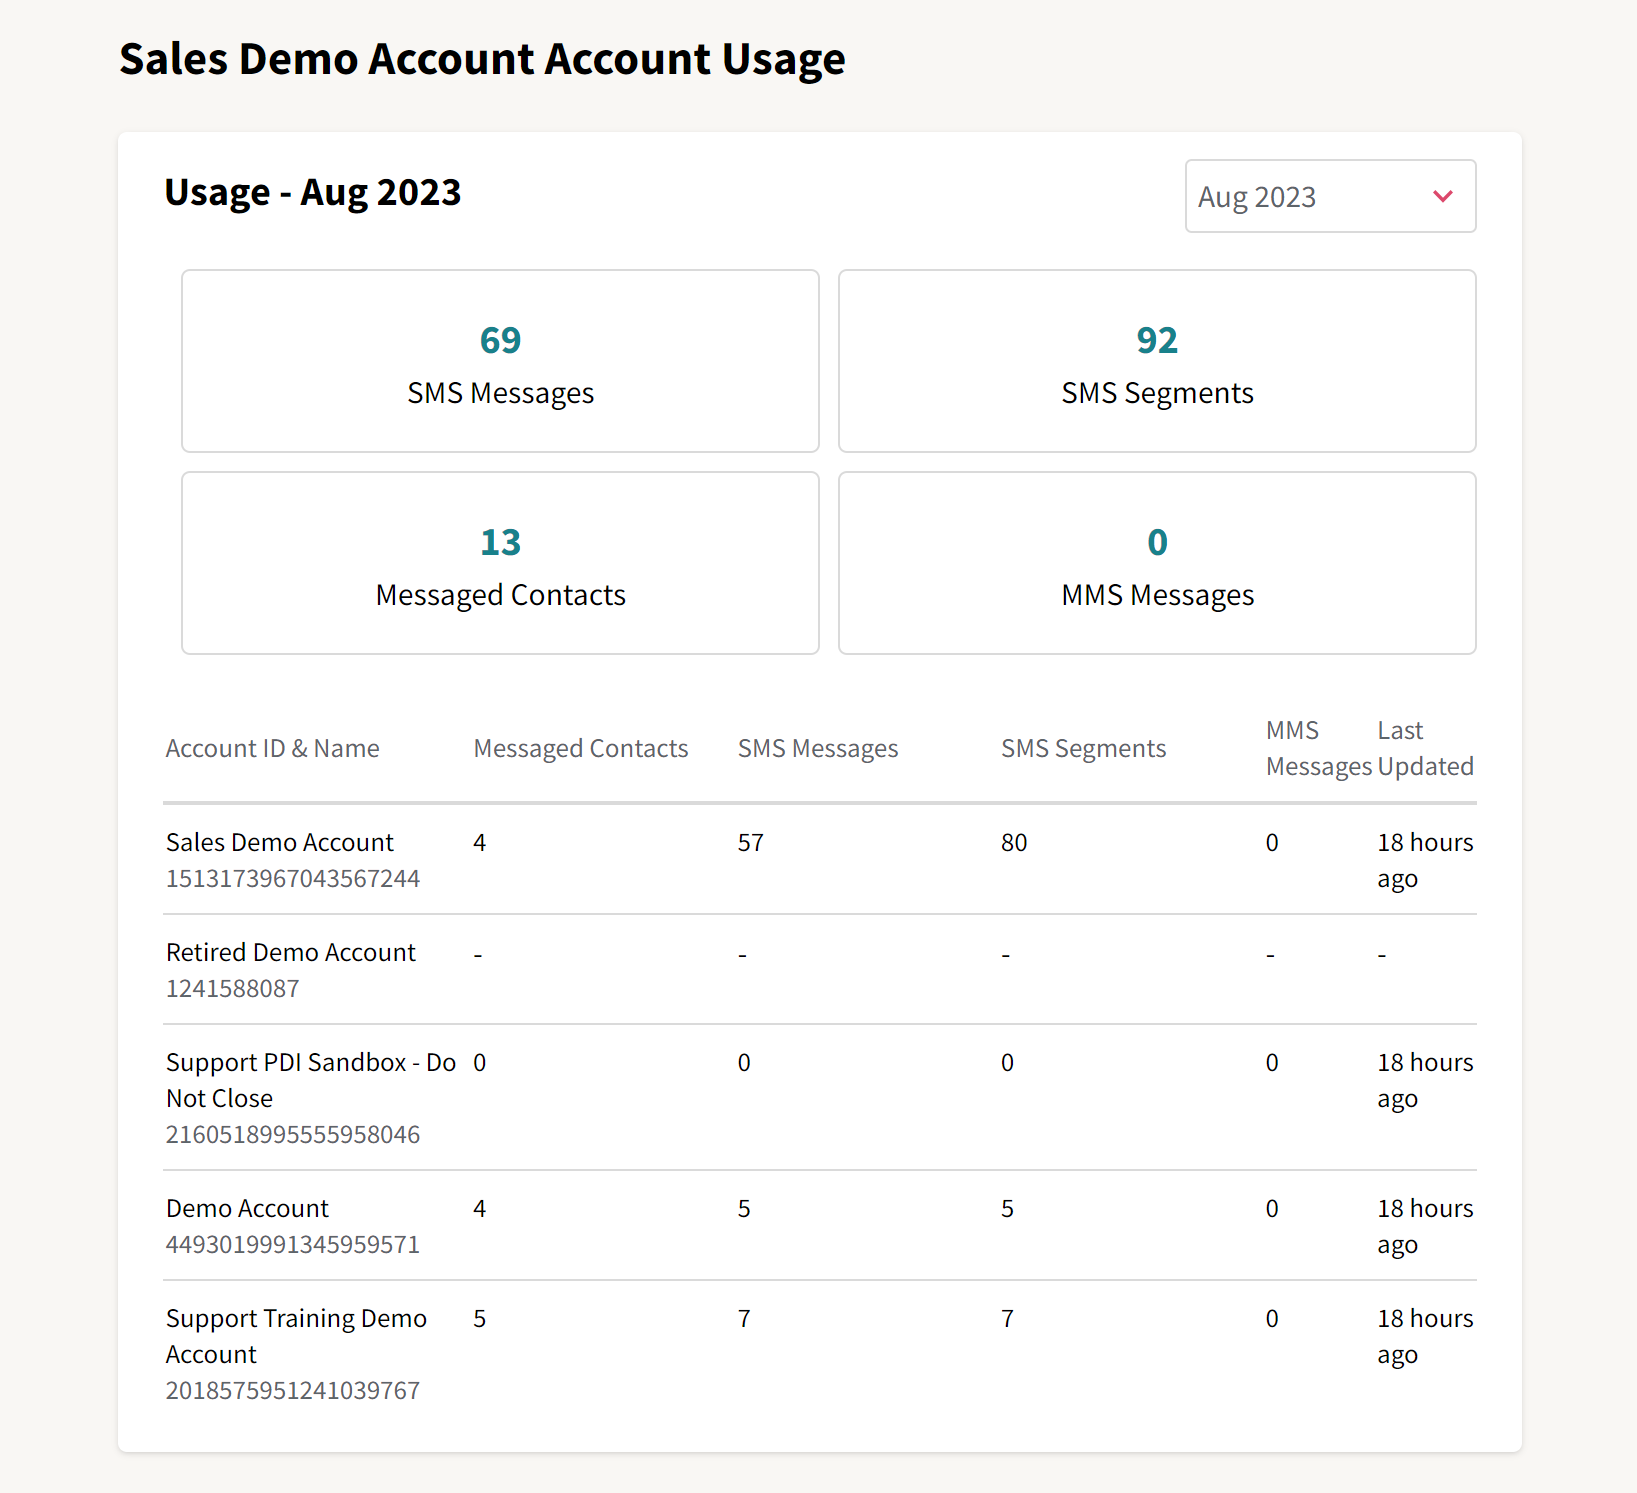Image resolution: width=1637 pixels, height=1493 pixels.
Task: Open the Support Training Demo Account entry
Action: coord(296,1336)
